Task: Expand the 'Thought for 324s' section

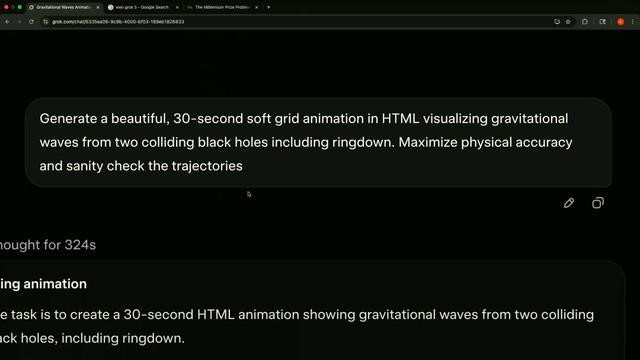Action: click(48, 245)
